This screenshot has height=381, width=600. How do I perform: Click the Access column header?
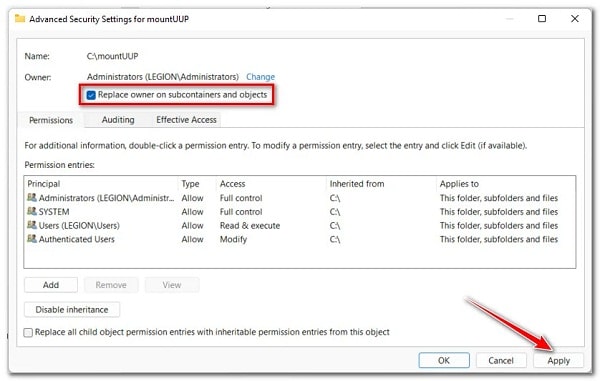271,184
